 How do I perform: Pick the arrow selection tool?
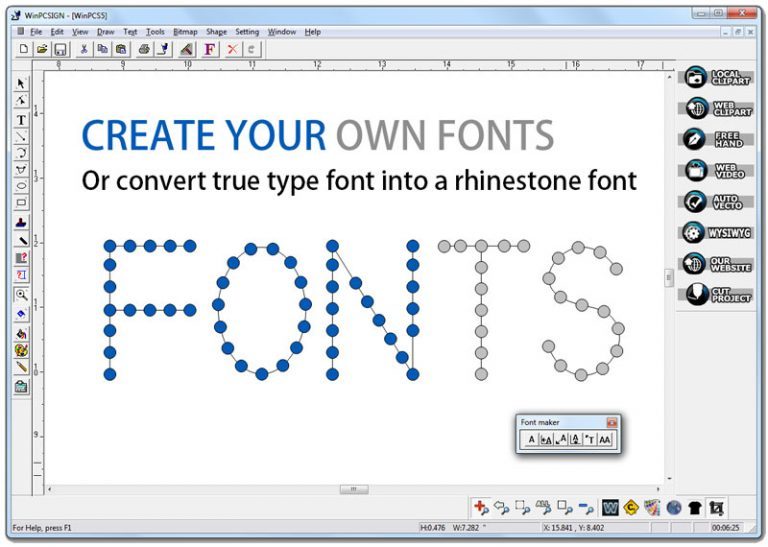pos(21,84)
